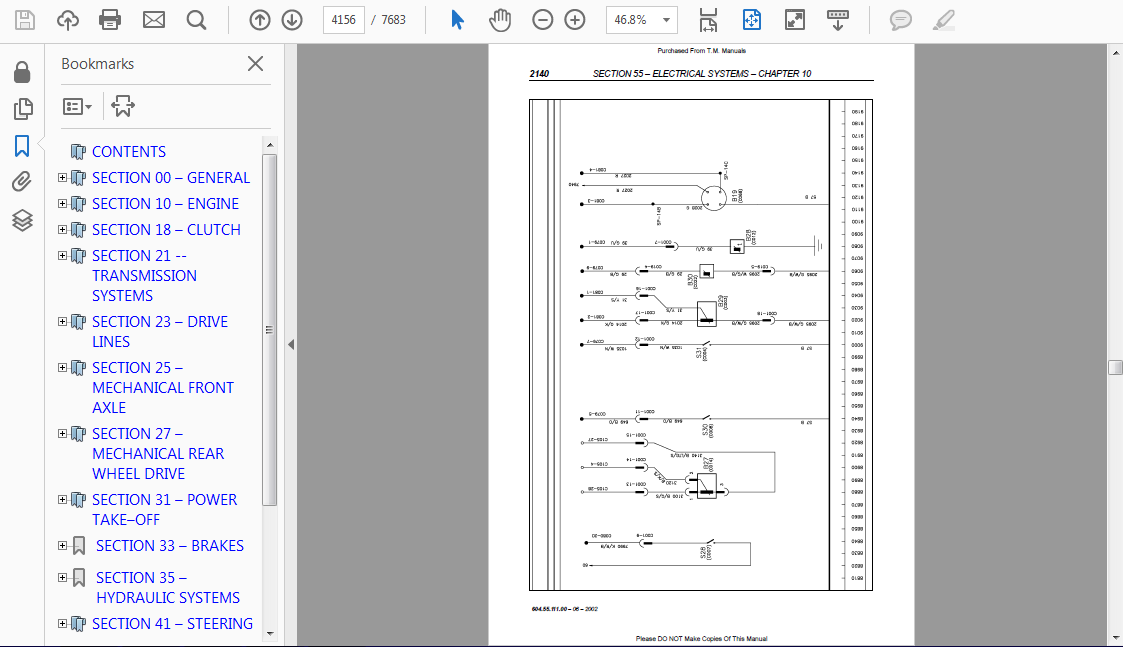
Task: Open SECTION 31 – POWER TAKE-OFF
Action: (x=164, y=509)
